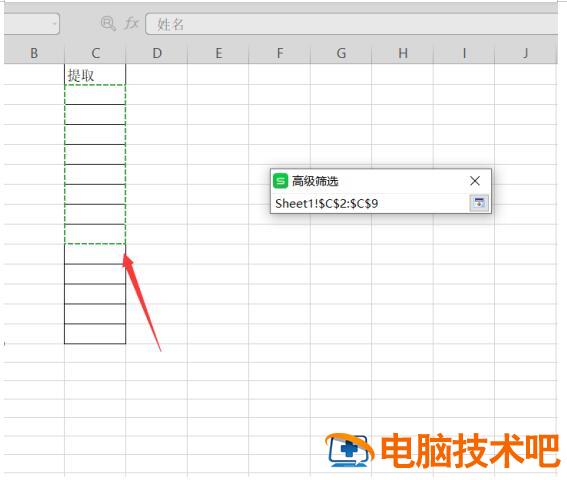Select column J header

pos(526,53)
